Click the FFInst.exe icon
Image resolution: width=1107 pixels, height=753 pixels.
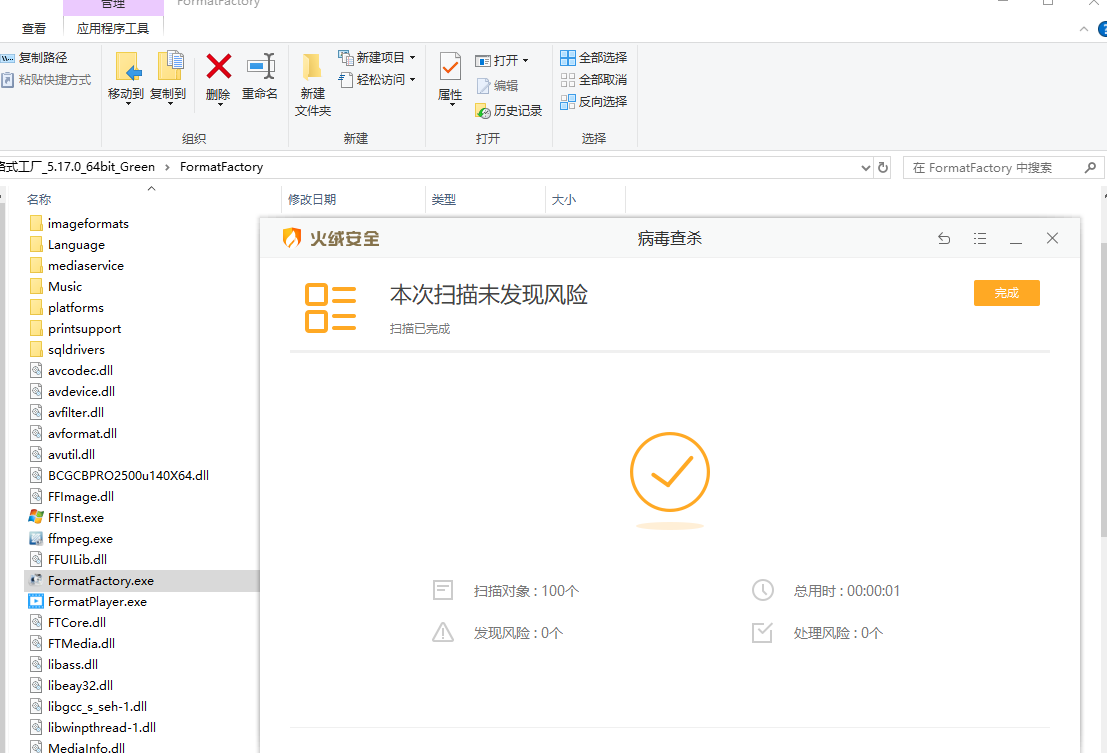36,517
